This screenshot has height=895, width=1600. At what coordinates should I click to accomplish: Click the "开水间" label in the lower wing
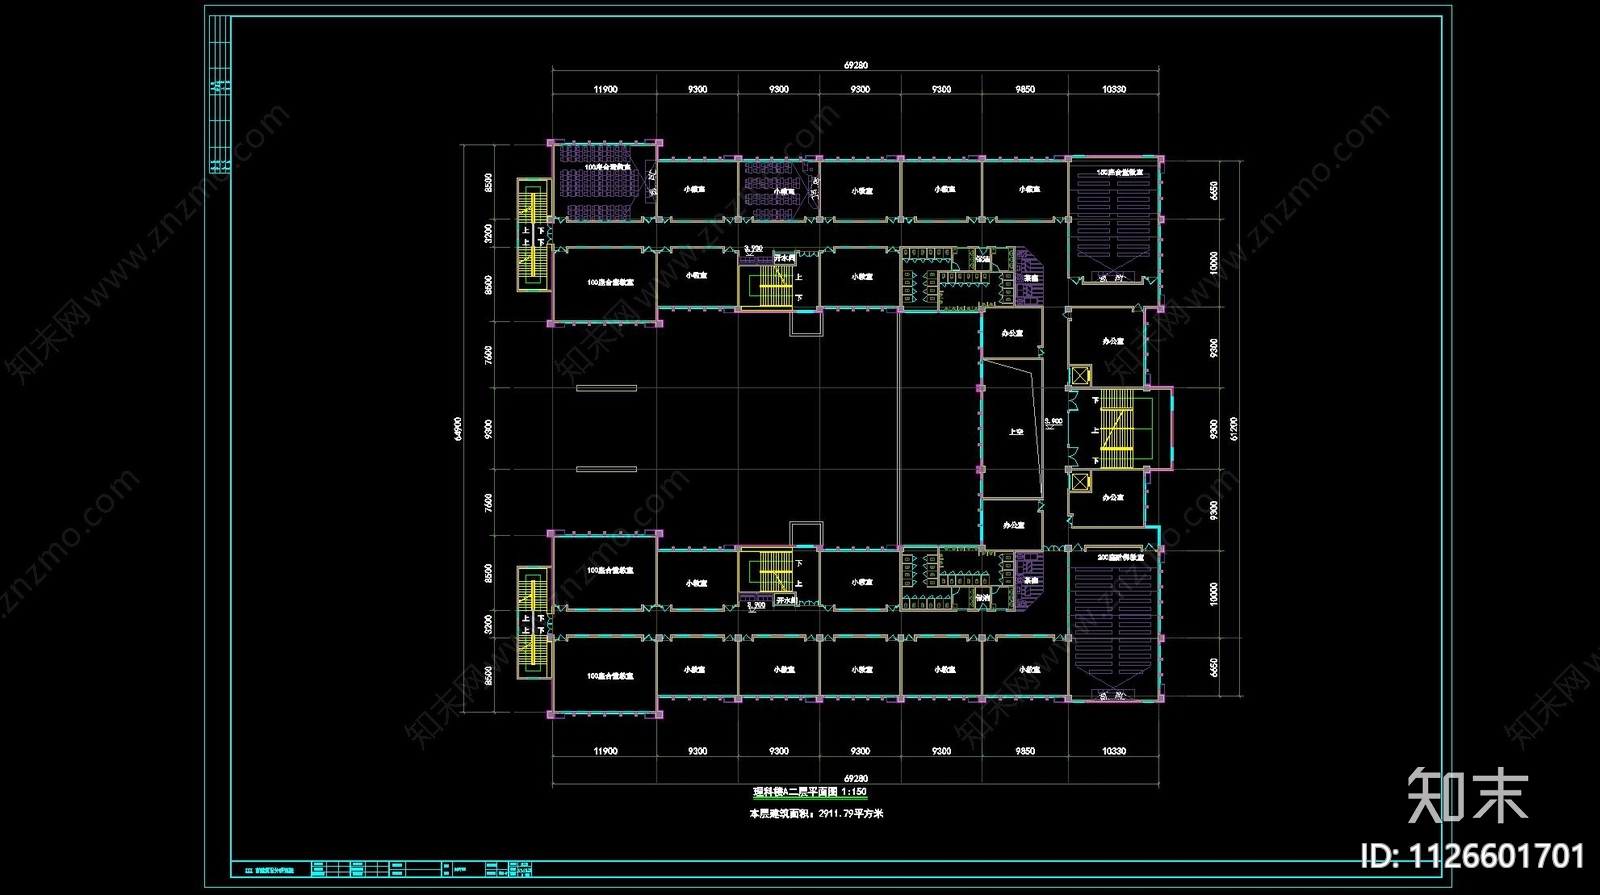pyautogui.click(x=786, y=600)
